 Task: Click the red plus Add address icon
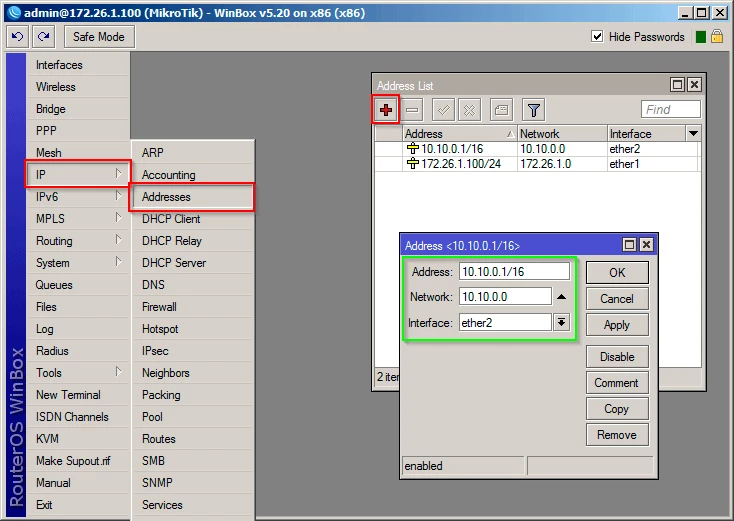click(x=386, y=109)
